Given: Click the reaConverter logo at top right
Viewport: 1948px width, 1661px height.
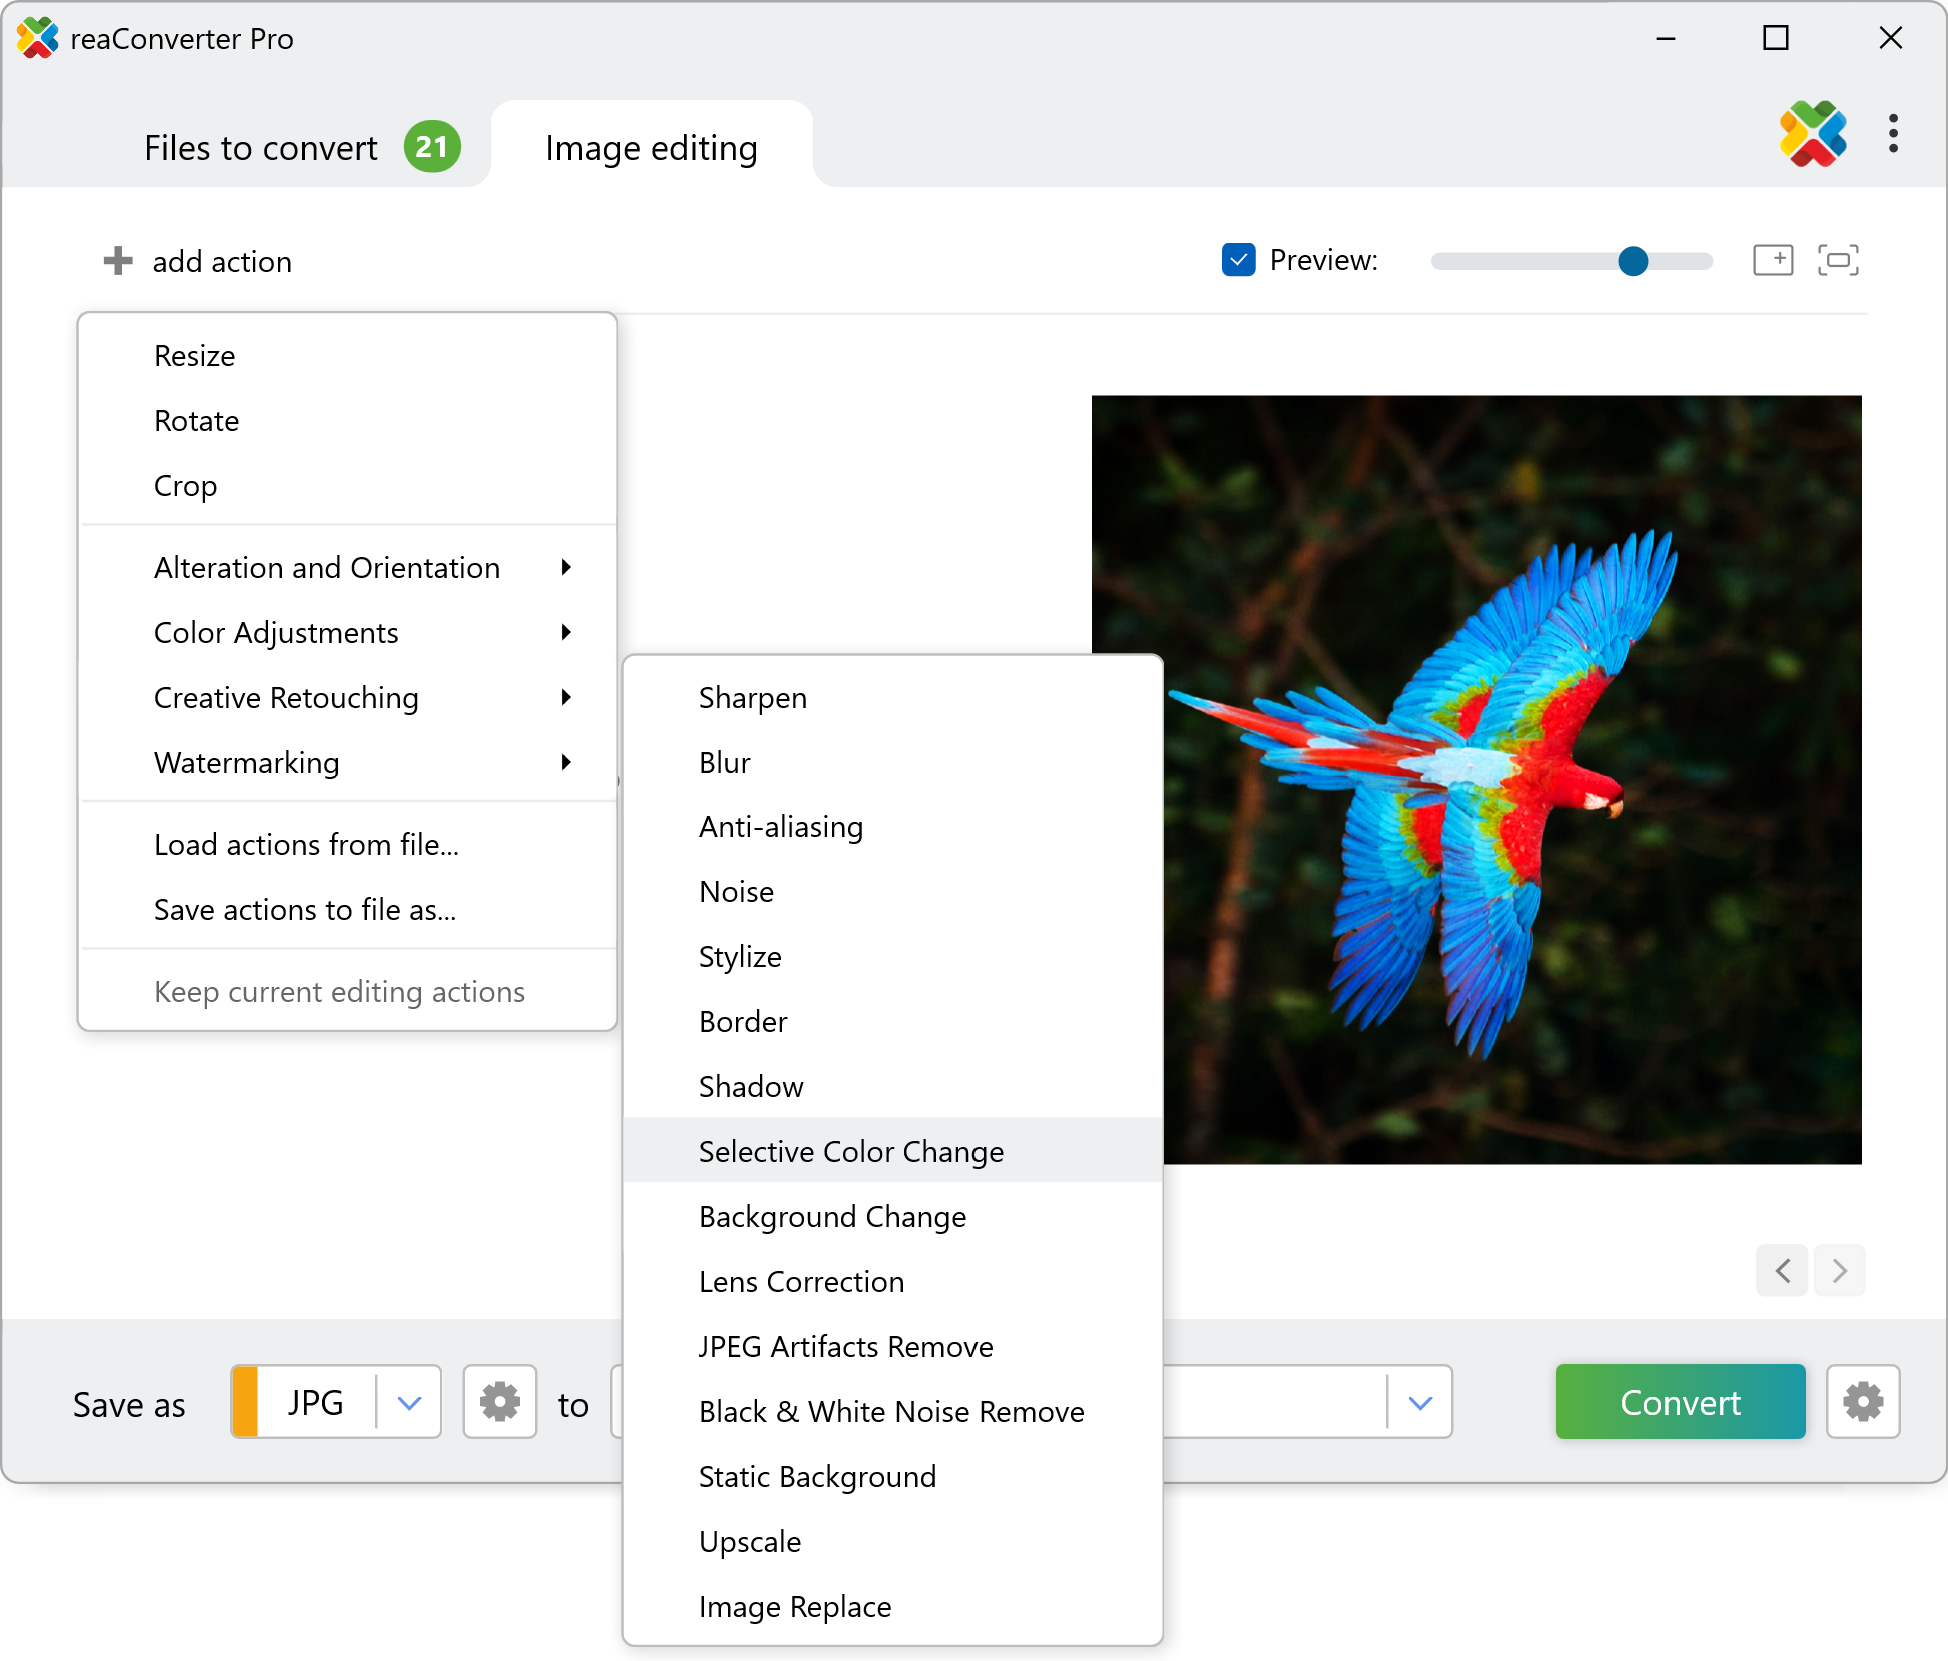Looking at the screenshot, I should click(x=1812, y=133).
